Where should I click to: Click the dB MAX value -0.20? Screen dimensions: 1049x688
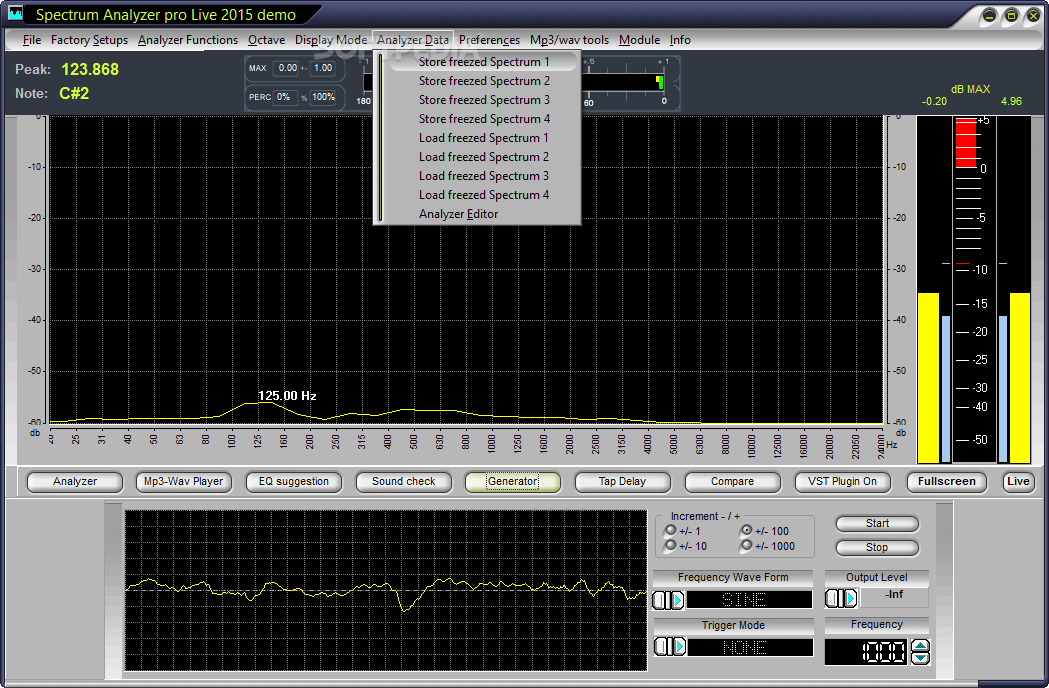pyautogui.click(x=934, y=102)
